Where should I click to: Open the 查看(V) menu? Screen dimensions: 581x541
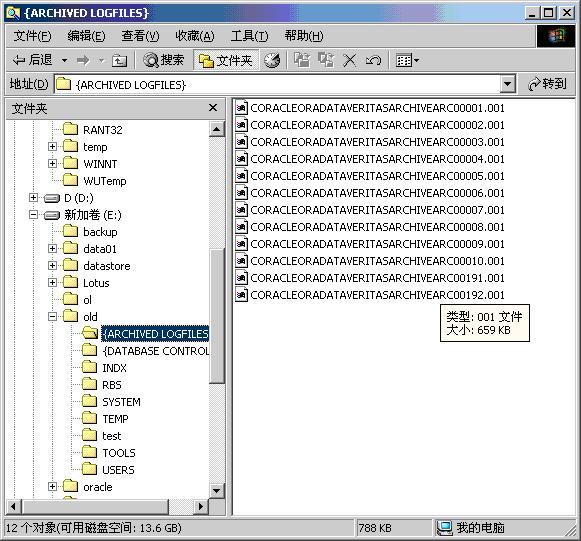pos(140,36)
